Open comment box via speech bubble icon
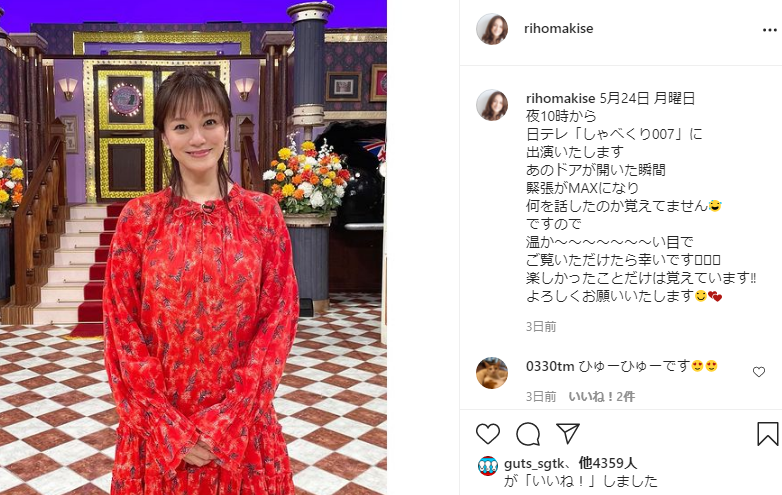 528,434
